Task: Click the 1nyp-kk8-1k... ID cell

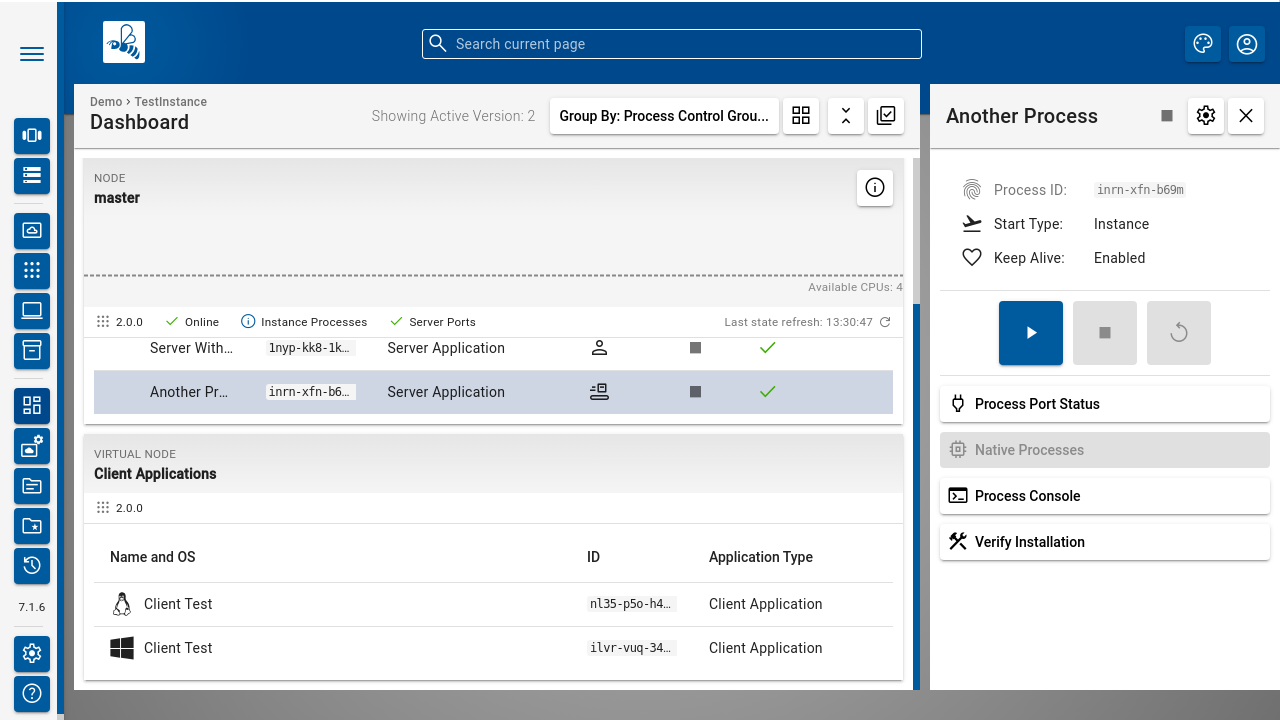Action: click(310, 348)
